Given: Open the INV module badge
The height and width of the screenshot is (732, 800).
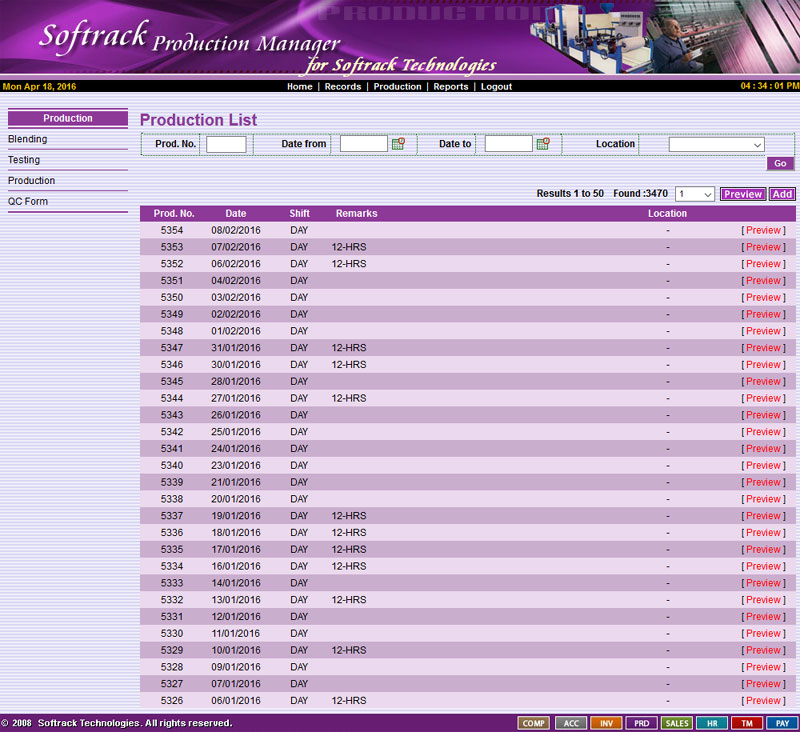Looking at the screenshot, I should click(605, 723).
